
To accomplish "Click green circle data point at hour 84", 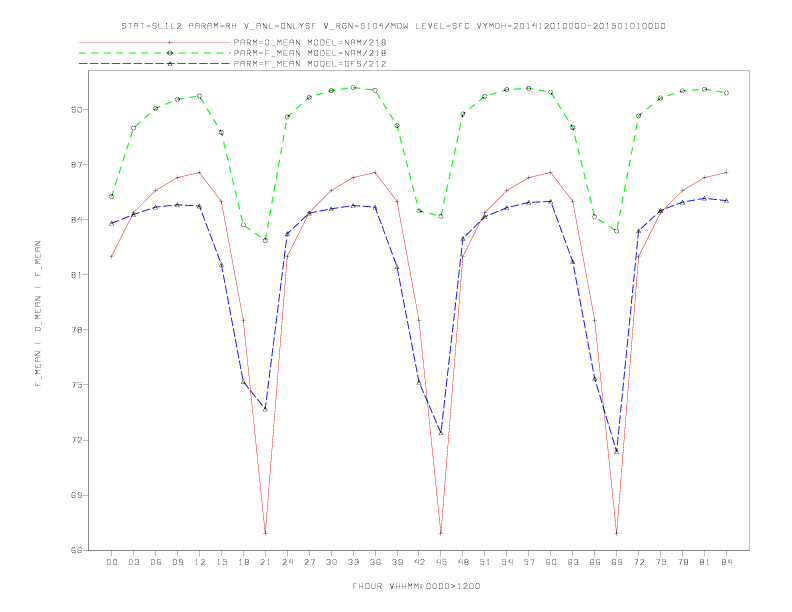I will click(x=726, y=93).
